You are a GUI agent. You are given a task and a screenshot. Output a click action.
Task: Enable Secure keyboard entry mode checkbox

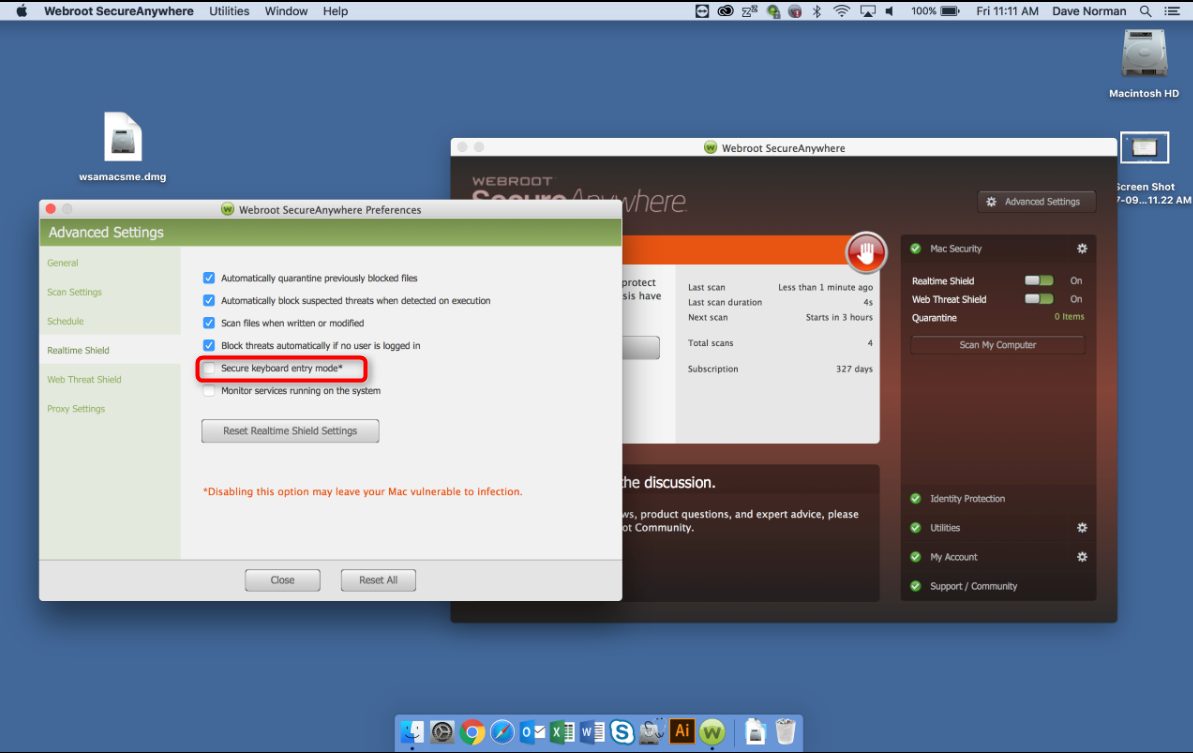pos(208,368)
